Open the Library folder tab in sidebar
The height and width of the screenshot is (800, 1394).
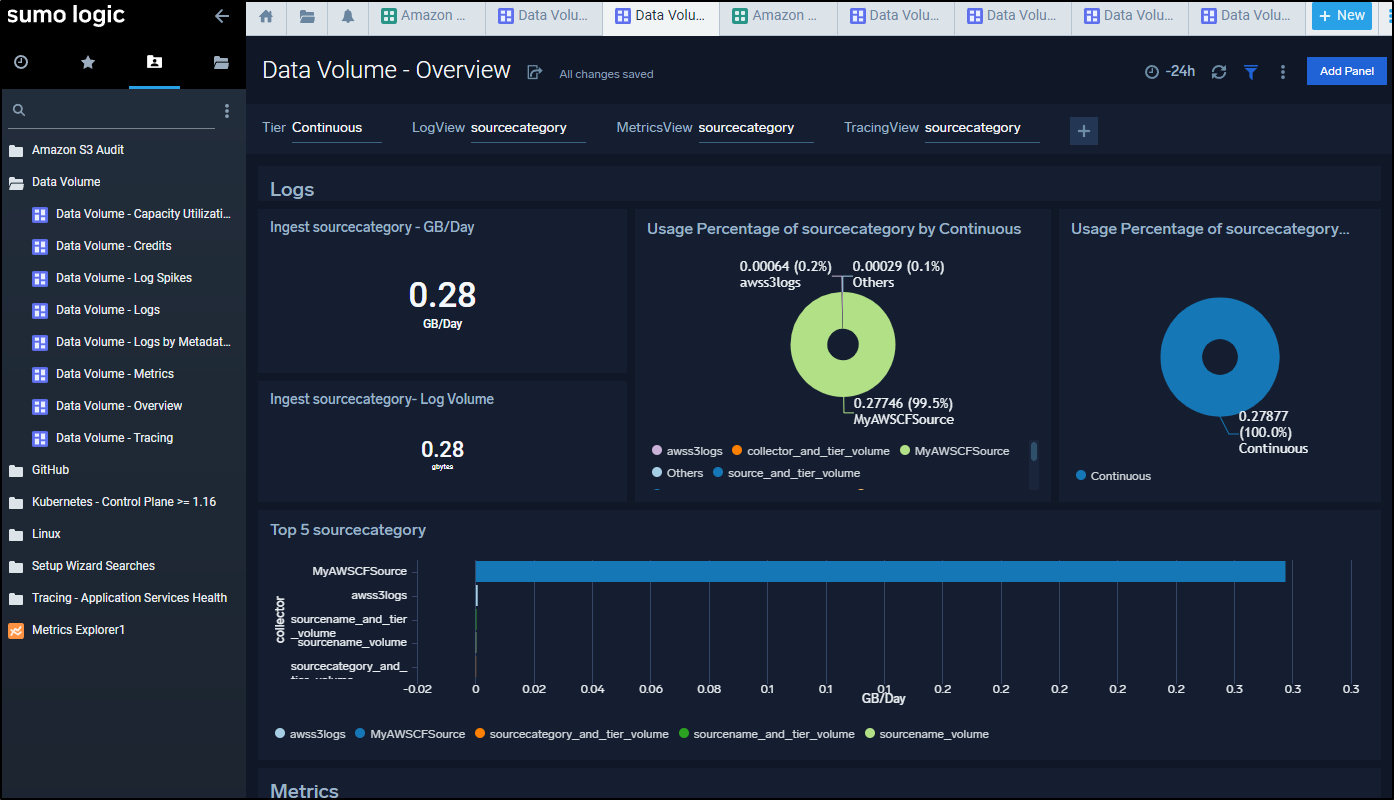pos(221,62)
